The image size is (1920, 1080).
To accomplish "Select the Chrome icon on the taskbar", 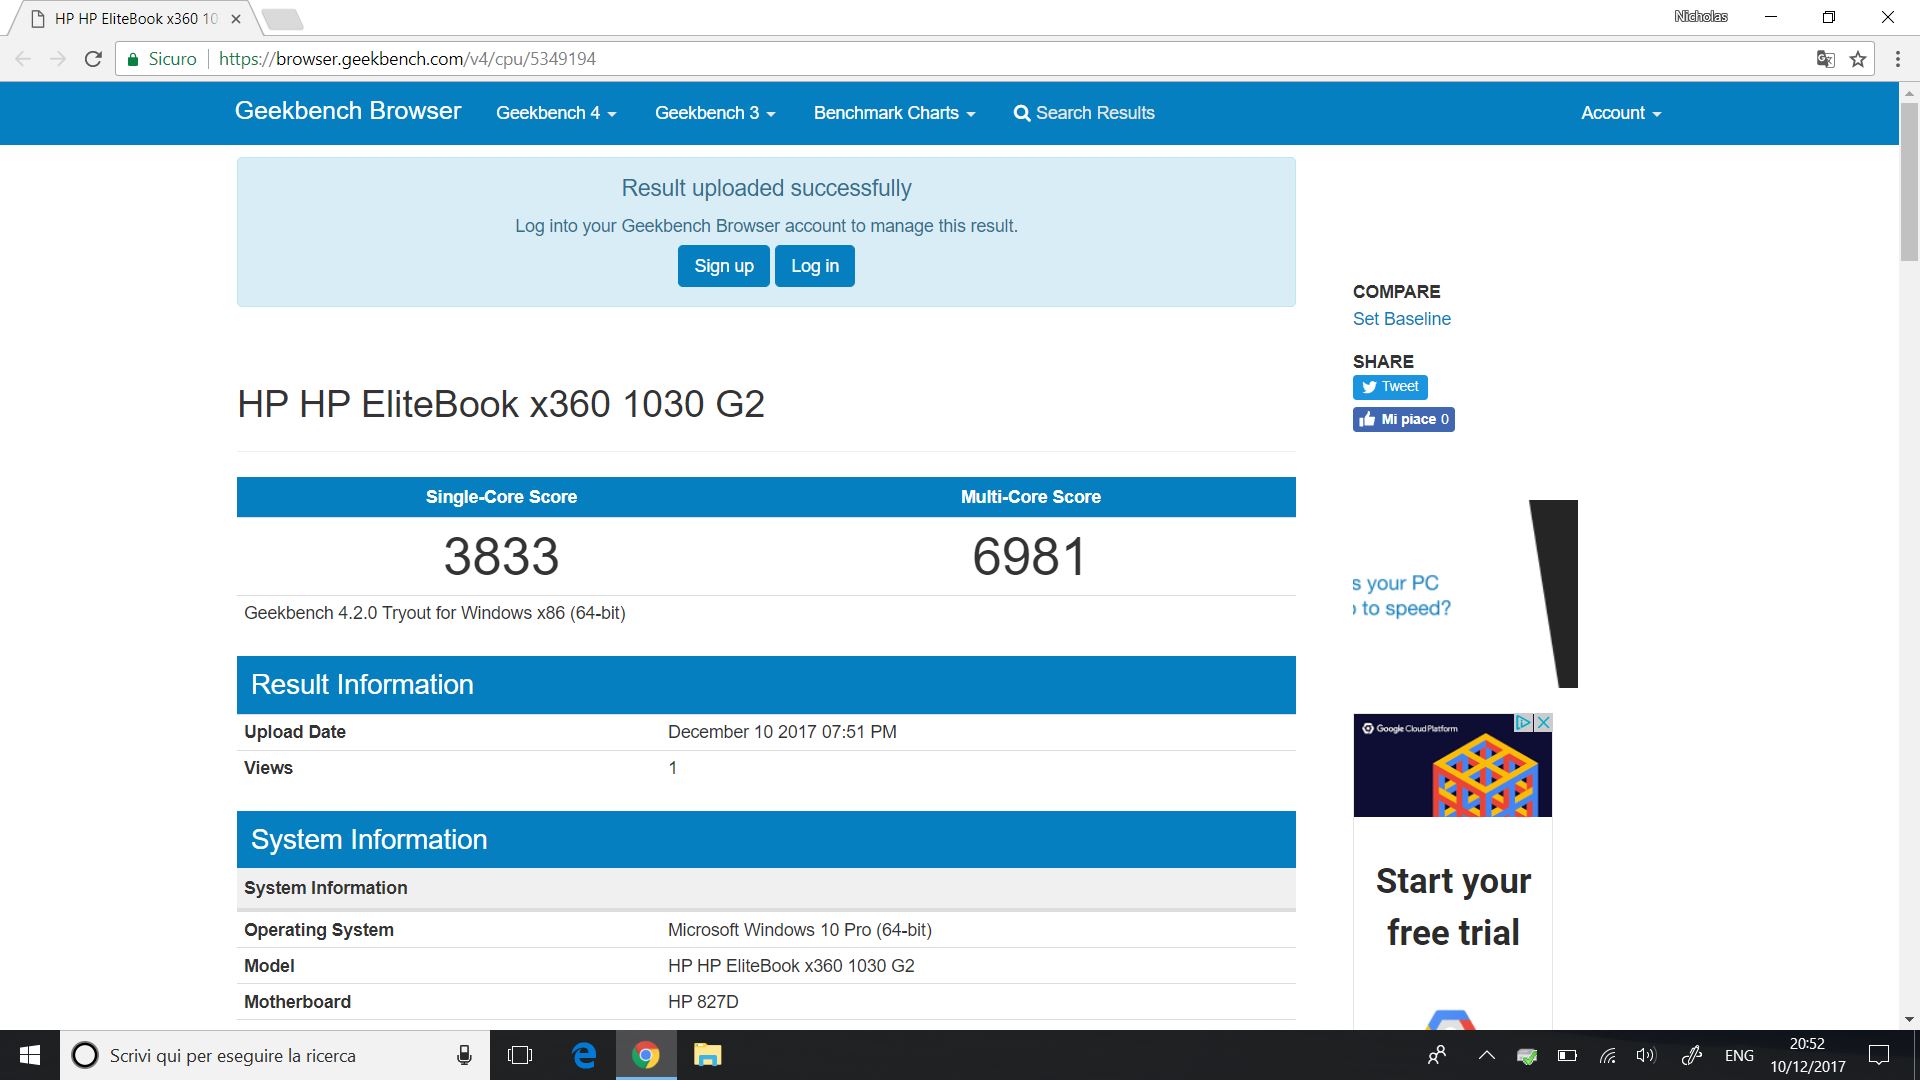I will click(646, 1055).
